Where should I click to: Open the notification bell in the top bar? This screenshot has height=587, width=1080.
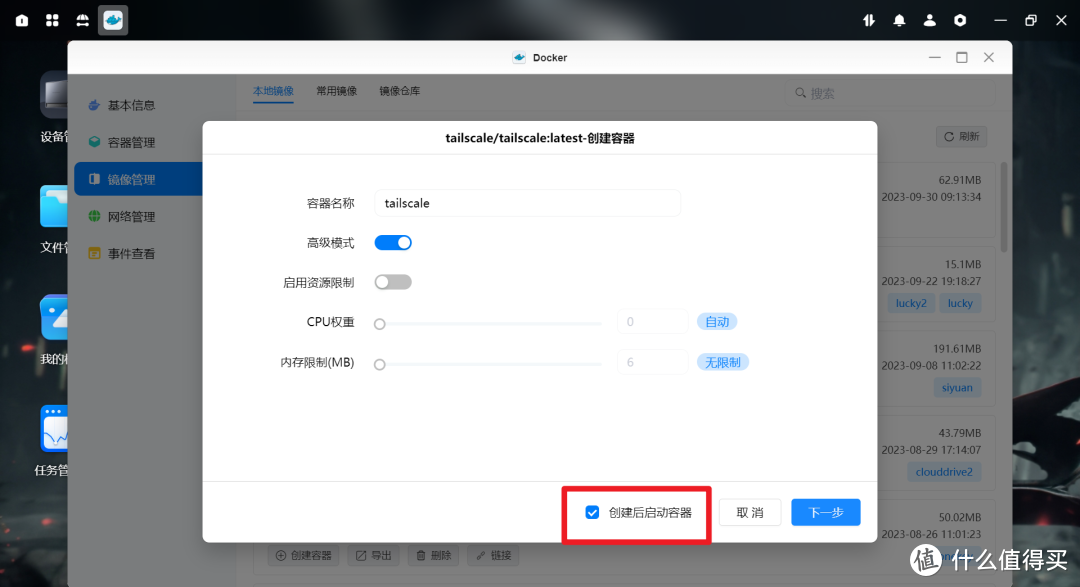click(898, 20)
